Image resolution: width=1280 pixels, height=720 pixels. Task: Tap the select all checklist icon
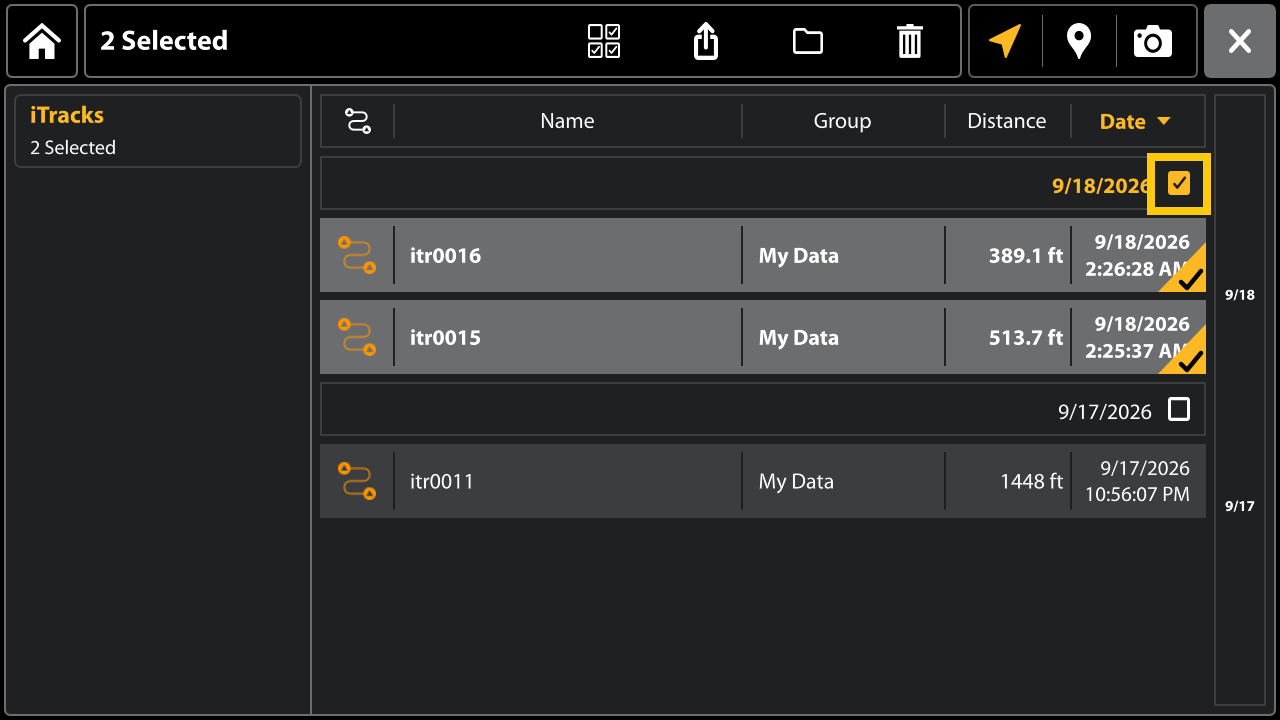tap(604, 41)
